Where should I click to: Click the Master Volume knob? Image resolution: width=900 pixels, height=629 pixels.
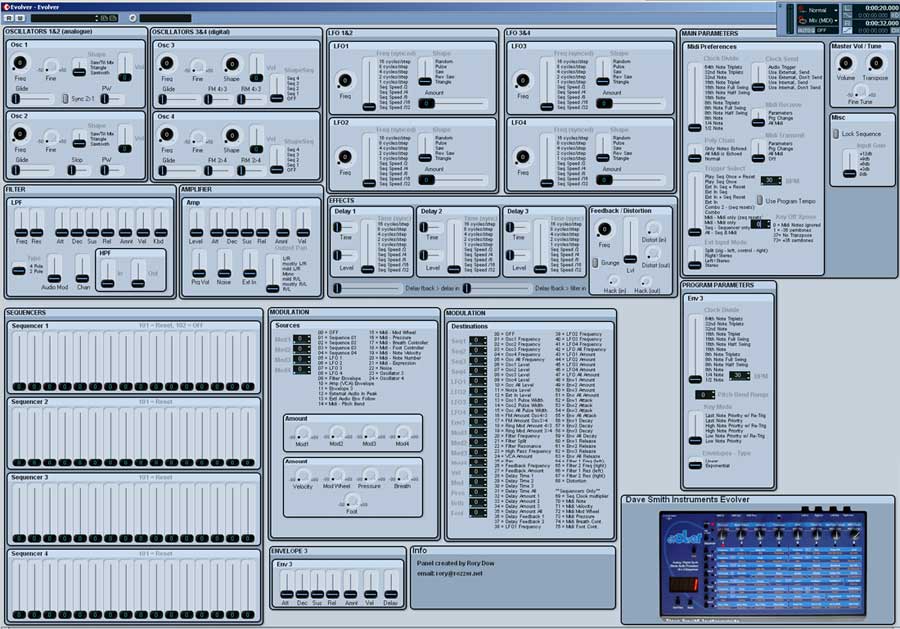(845, 63)
